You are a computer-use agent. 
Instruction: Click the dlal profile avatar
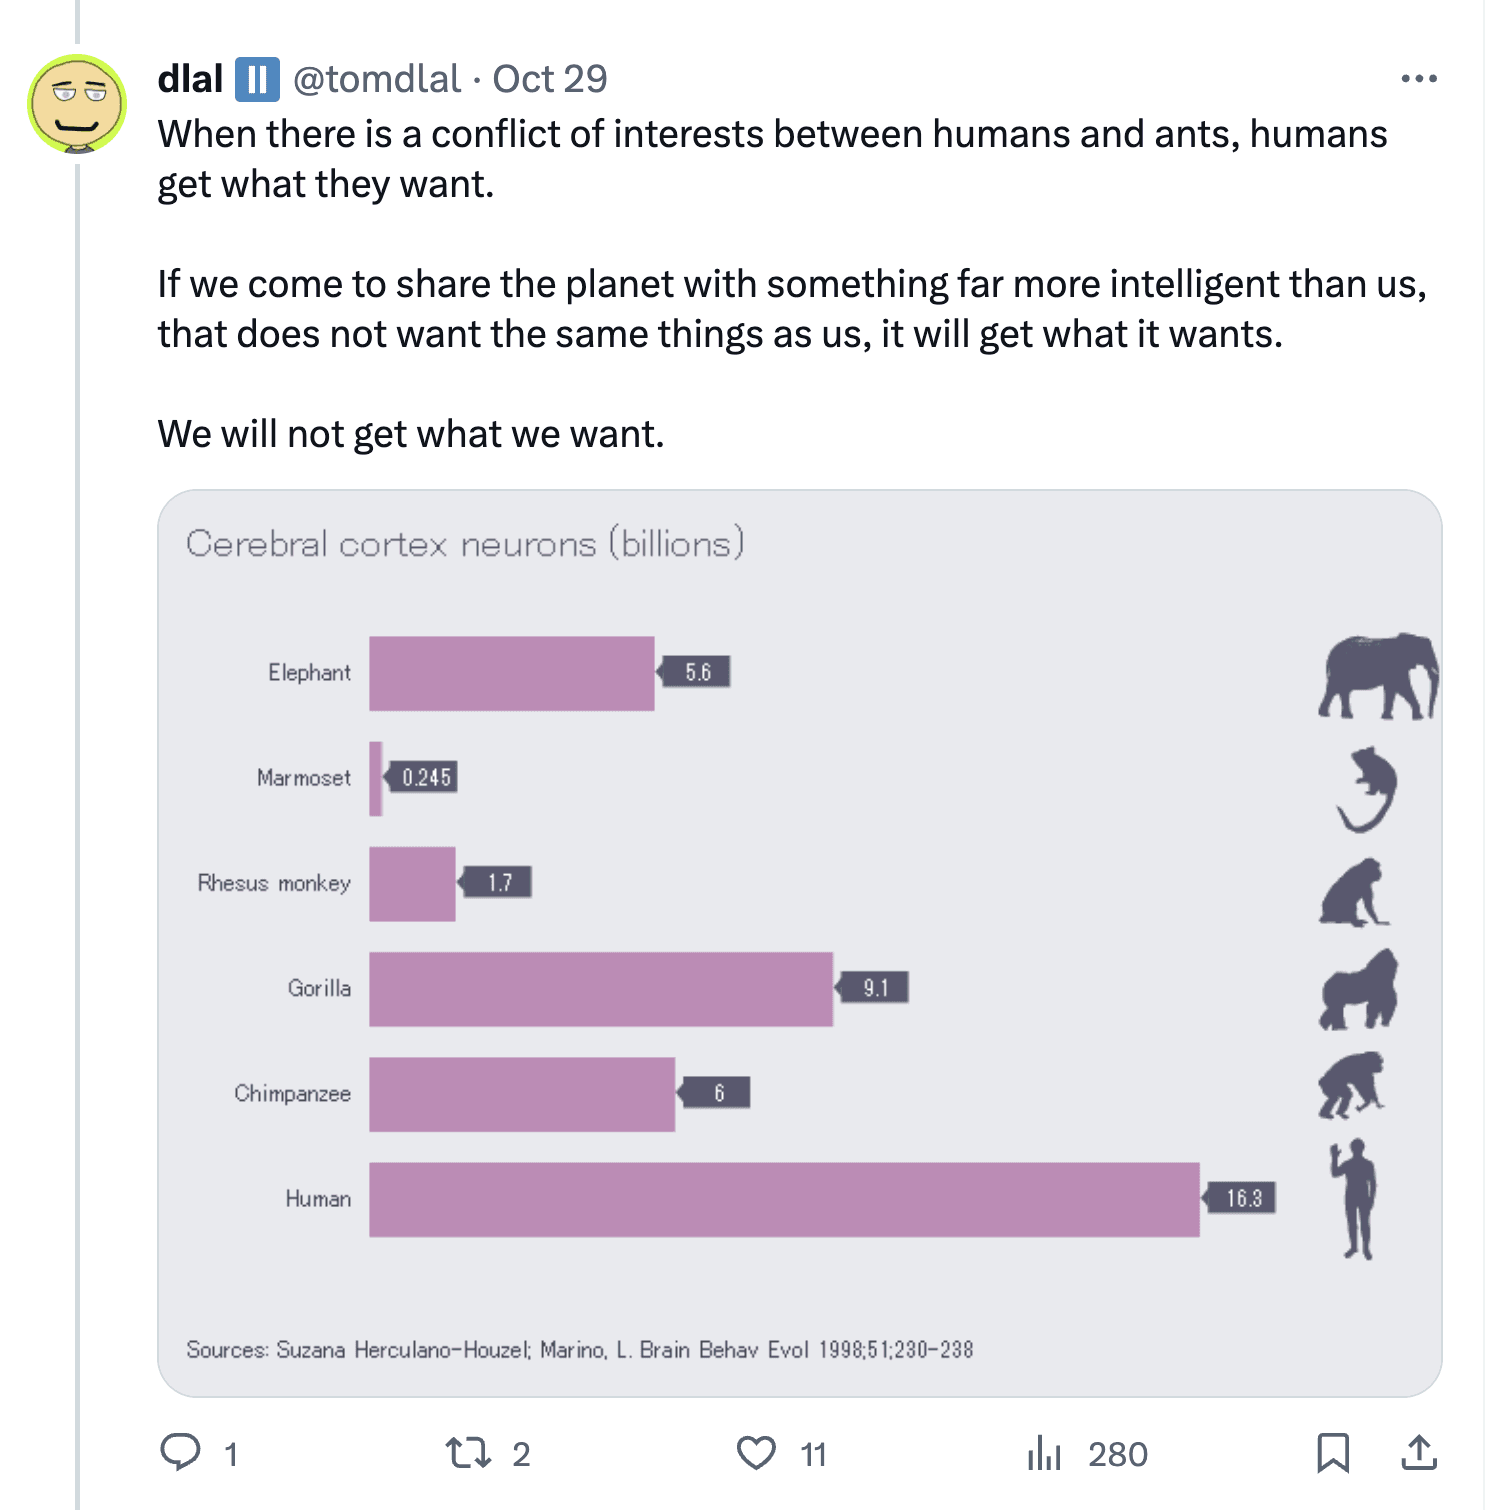click(x=77, y=104)
